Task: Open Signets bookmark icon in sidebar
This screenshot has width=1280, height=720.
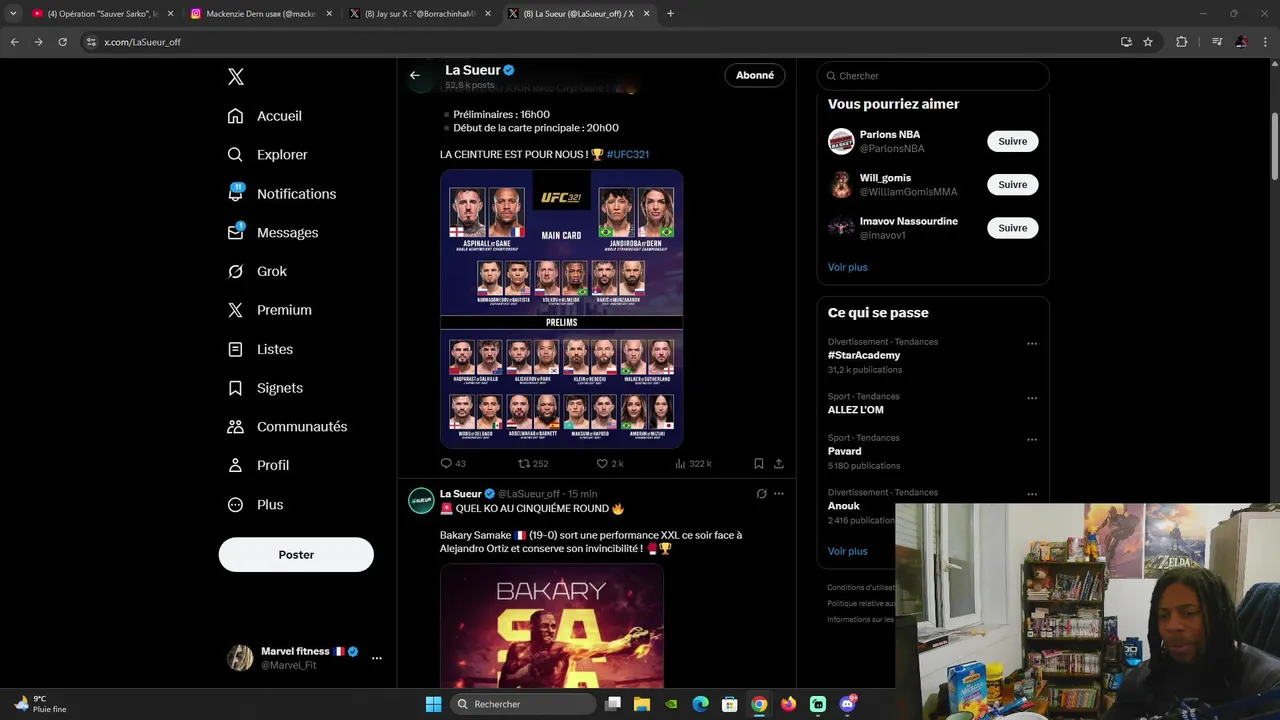Action: (x=235, y=388)
